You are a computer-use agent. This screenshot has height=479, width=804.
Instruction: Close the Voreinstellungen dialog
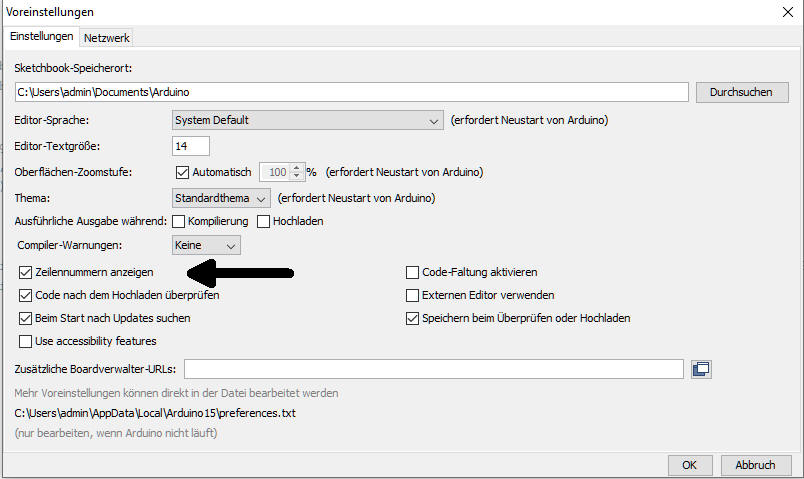[788, 12]
